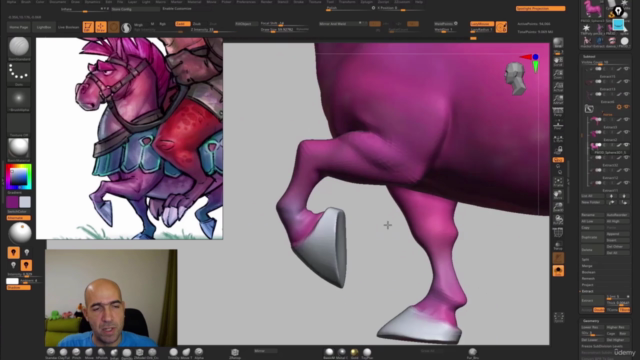Click the head navigation gizmo in viewport
The height and width of the screenshot is (360, 640).
pos(515,78)
